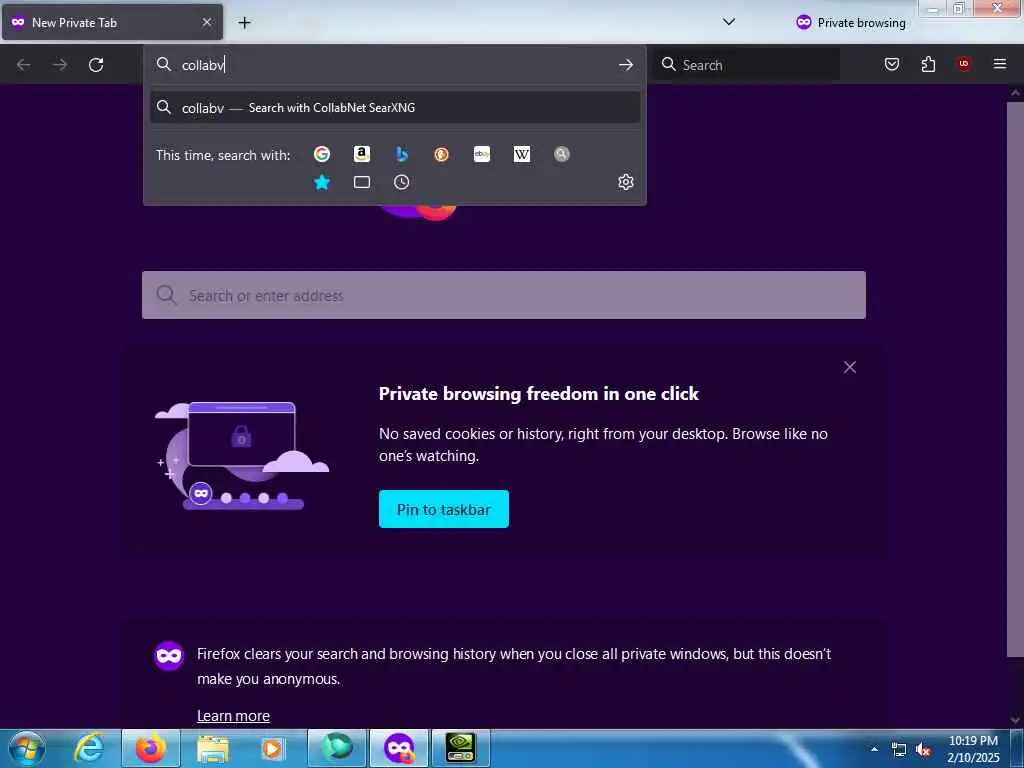This screenshot has width=1024, height=768.
Task: Reload the current page
Action: pos(96,65)
